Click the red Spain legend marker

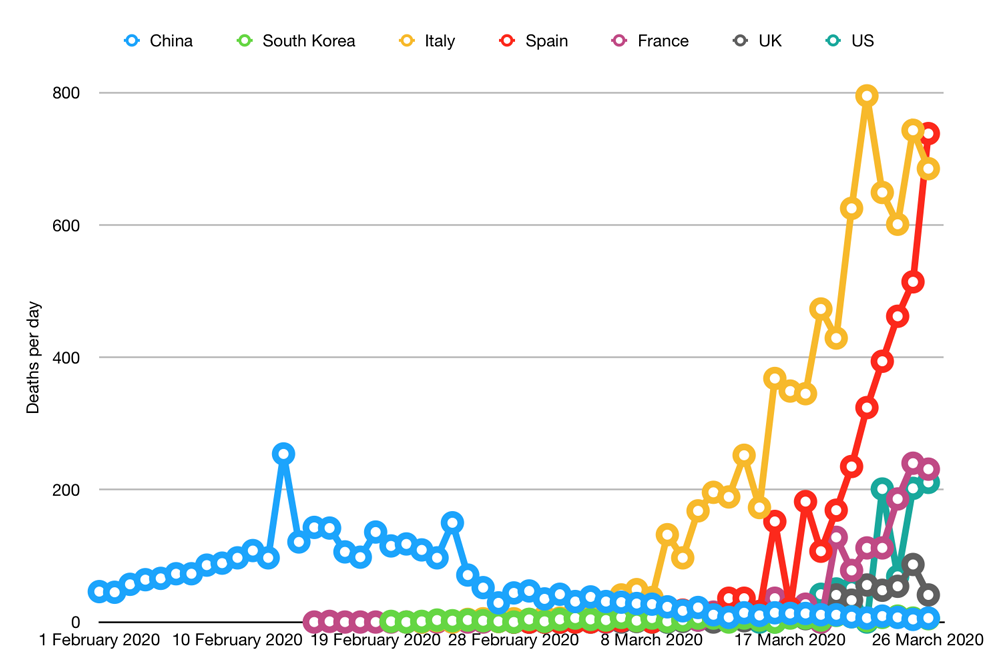tap(507, 41)
